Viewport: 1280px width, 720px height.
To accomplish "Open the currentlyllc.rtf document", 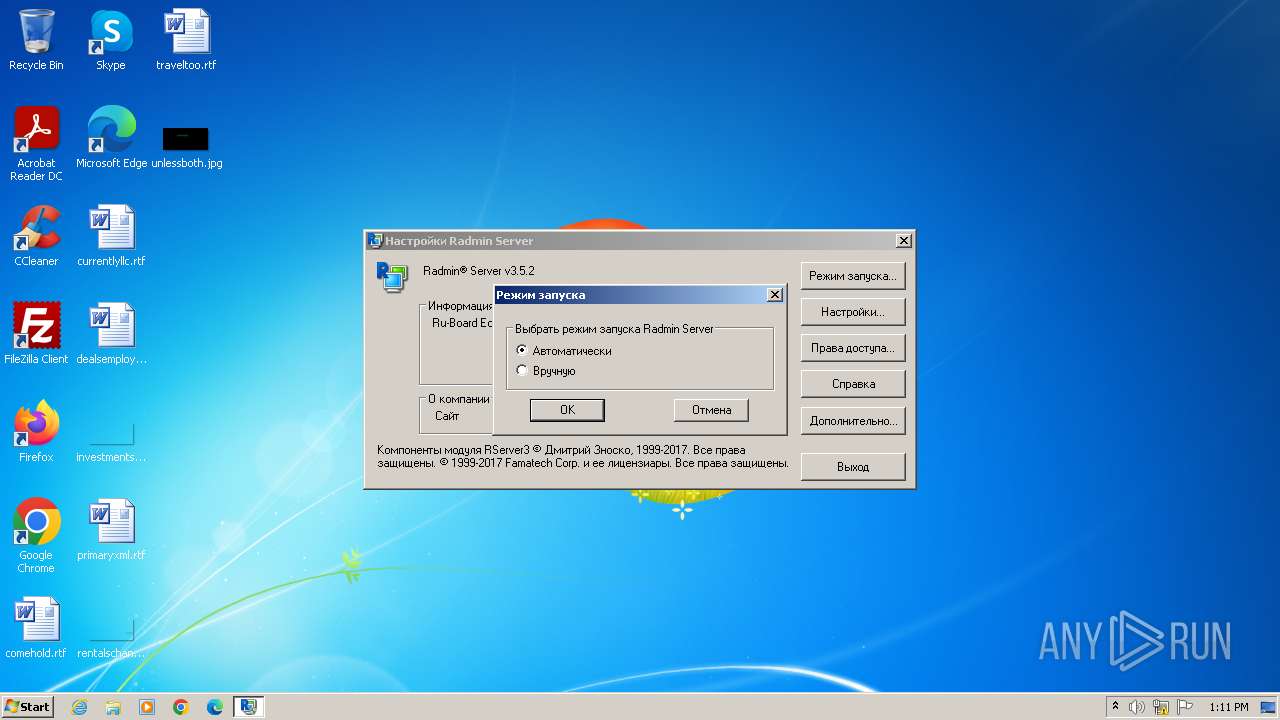I will click(x=111, y=236).
